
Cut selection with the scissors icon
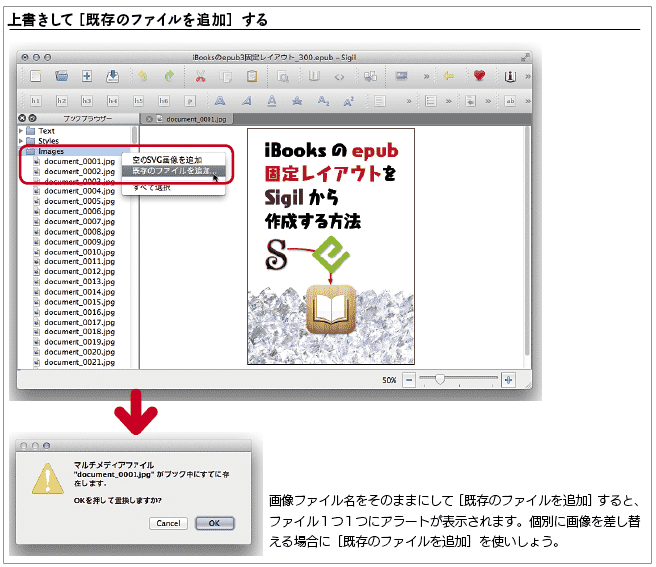coord(200,76)
